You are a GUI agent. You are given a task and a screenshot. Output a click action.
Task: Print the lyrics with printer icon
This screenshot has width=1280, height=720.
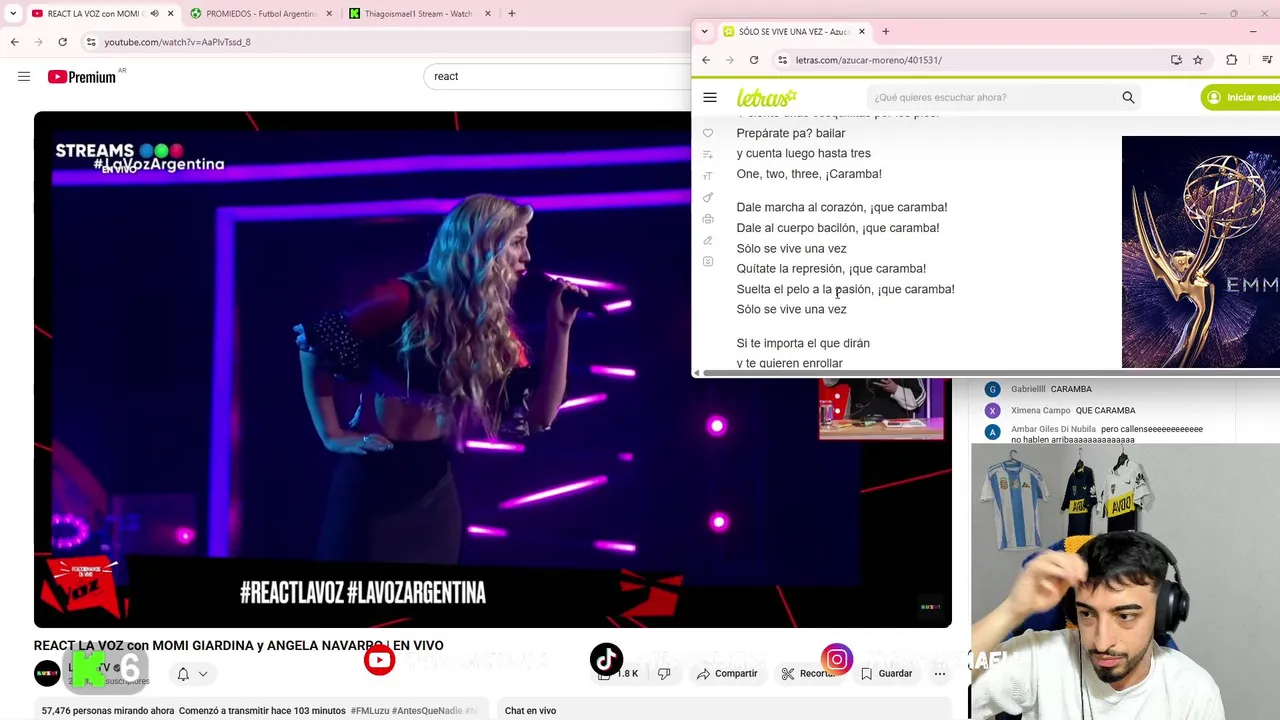[x=708, y=219]
